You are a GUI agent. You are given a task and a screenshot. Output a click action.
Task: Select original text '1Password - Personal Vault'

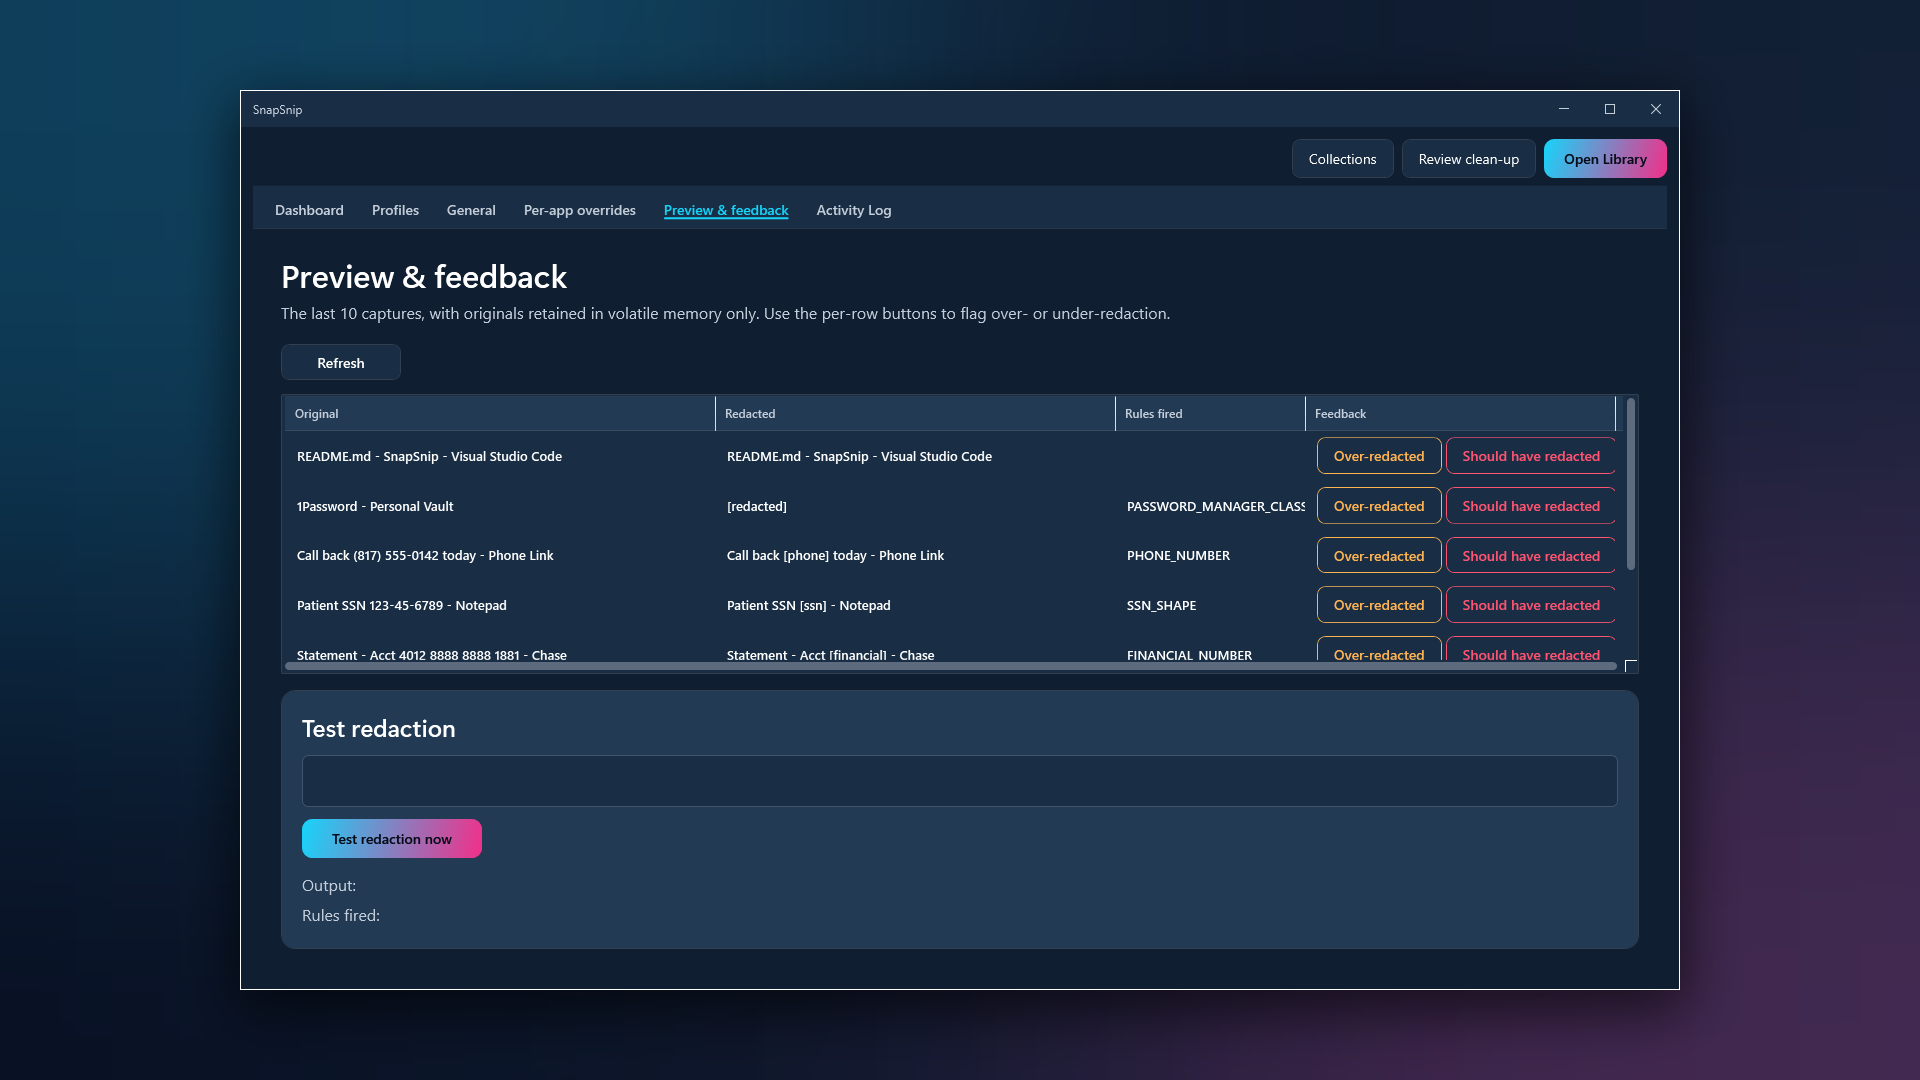click(x=375, y=506)
